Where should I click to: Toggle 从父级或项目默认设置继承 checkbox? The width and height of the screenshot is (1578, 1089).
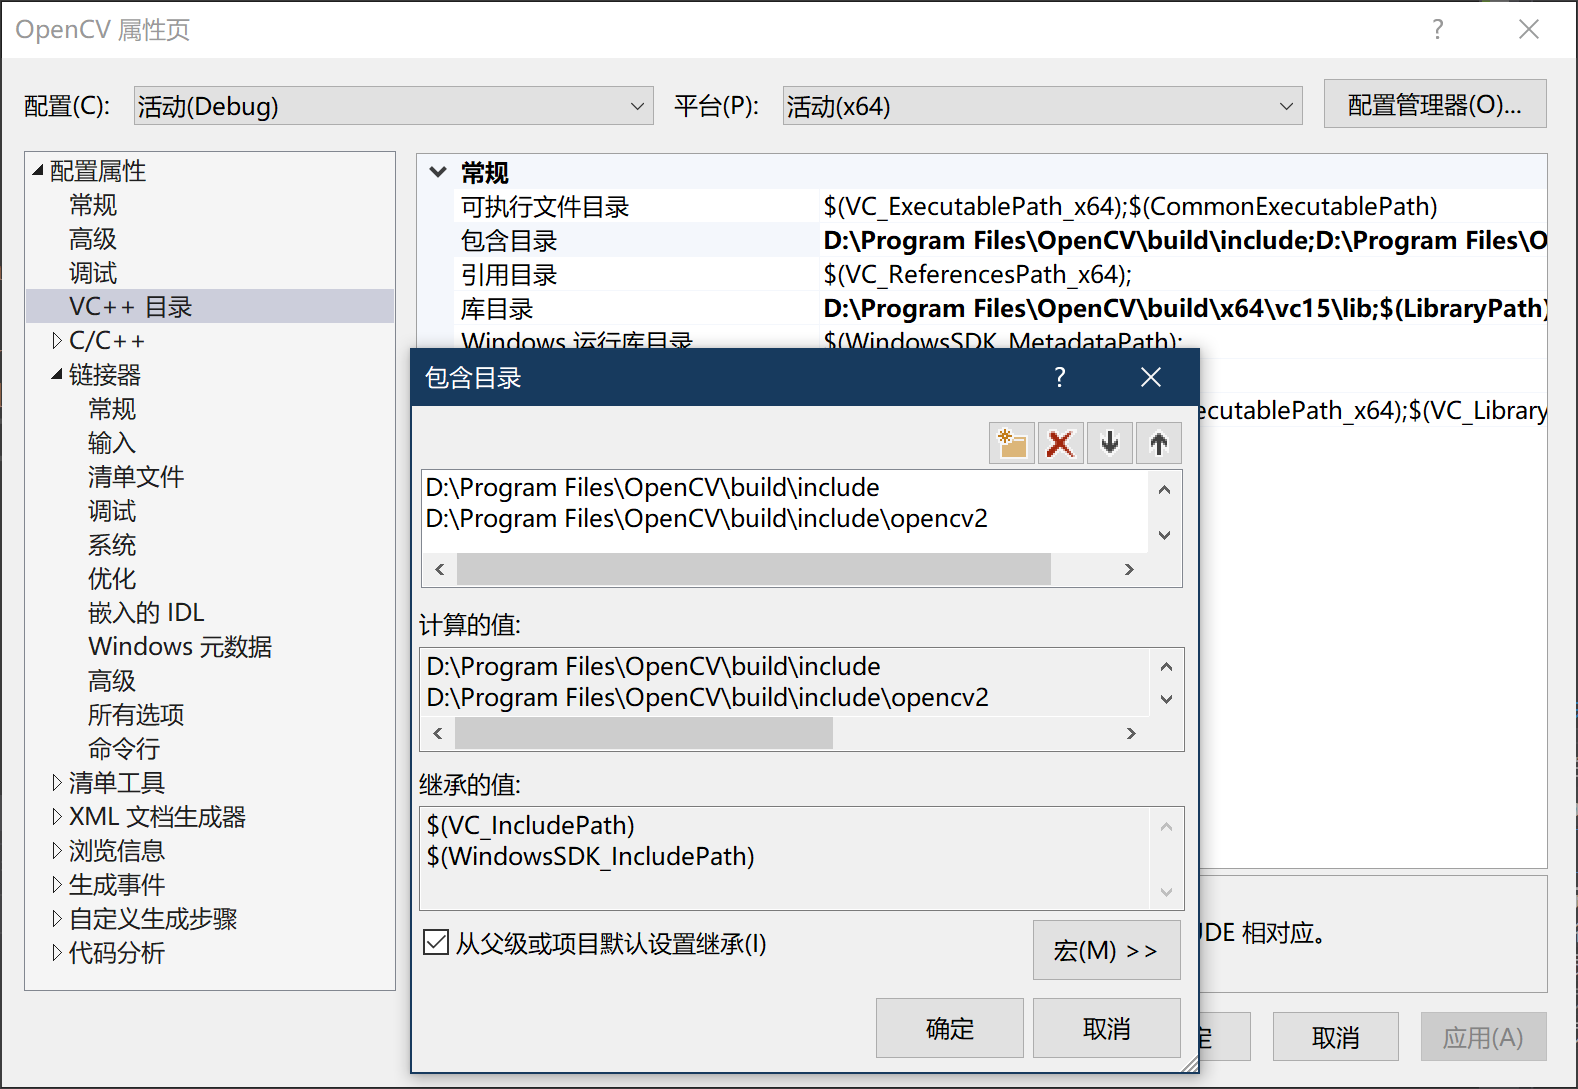point(436,942)
